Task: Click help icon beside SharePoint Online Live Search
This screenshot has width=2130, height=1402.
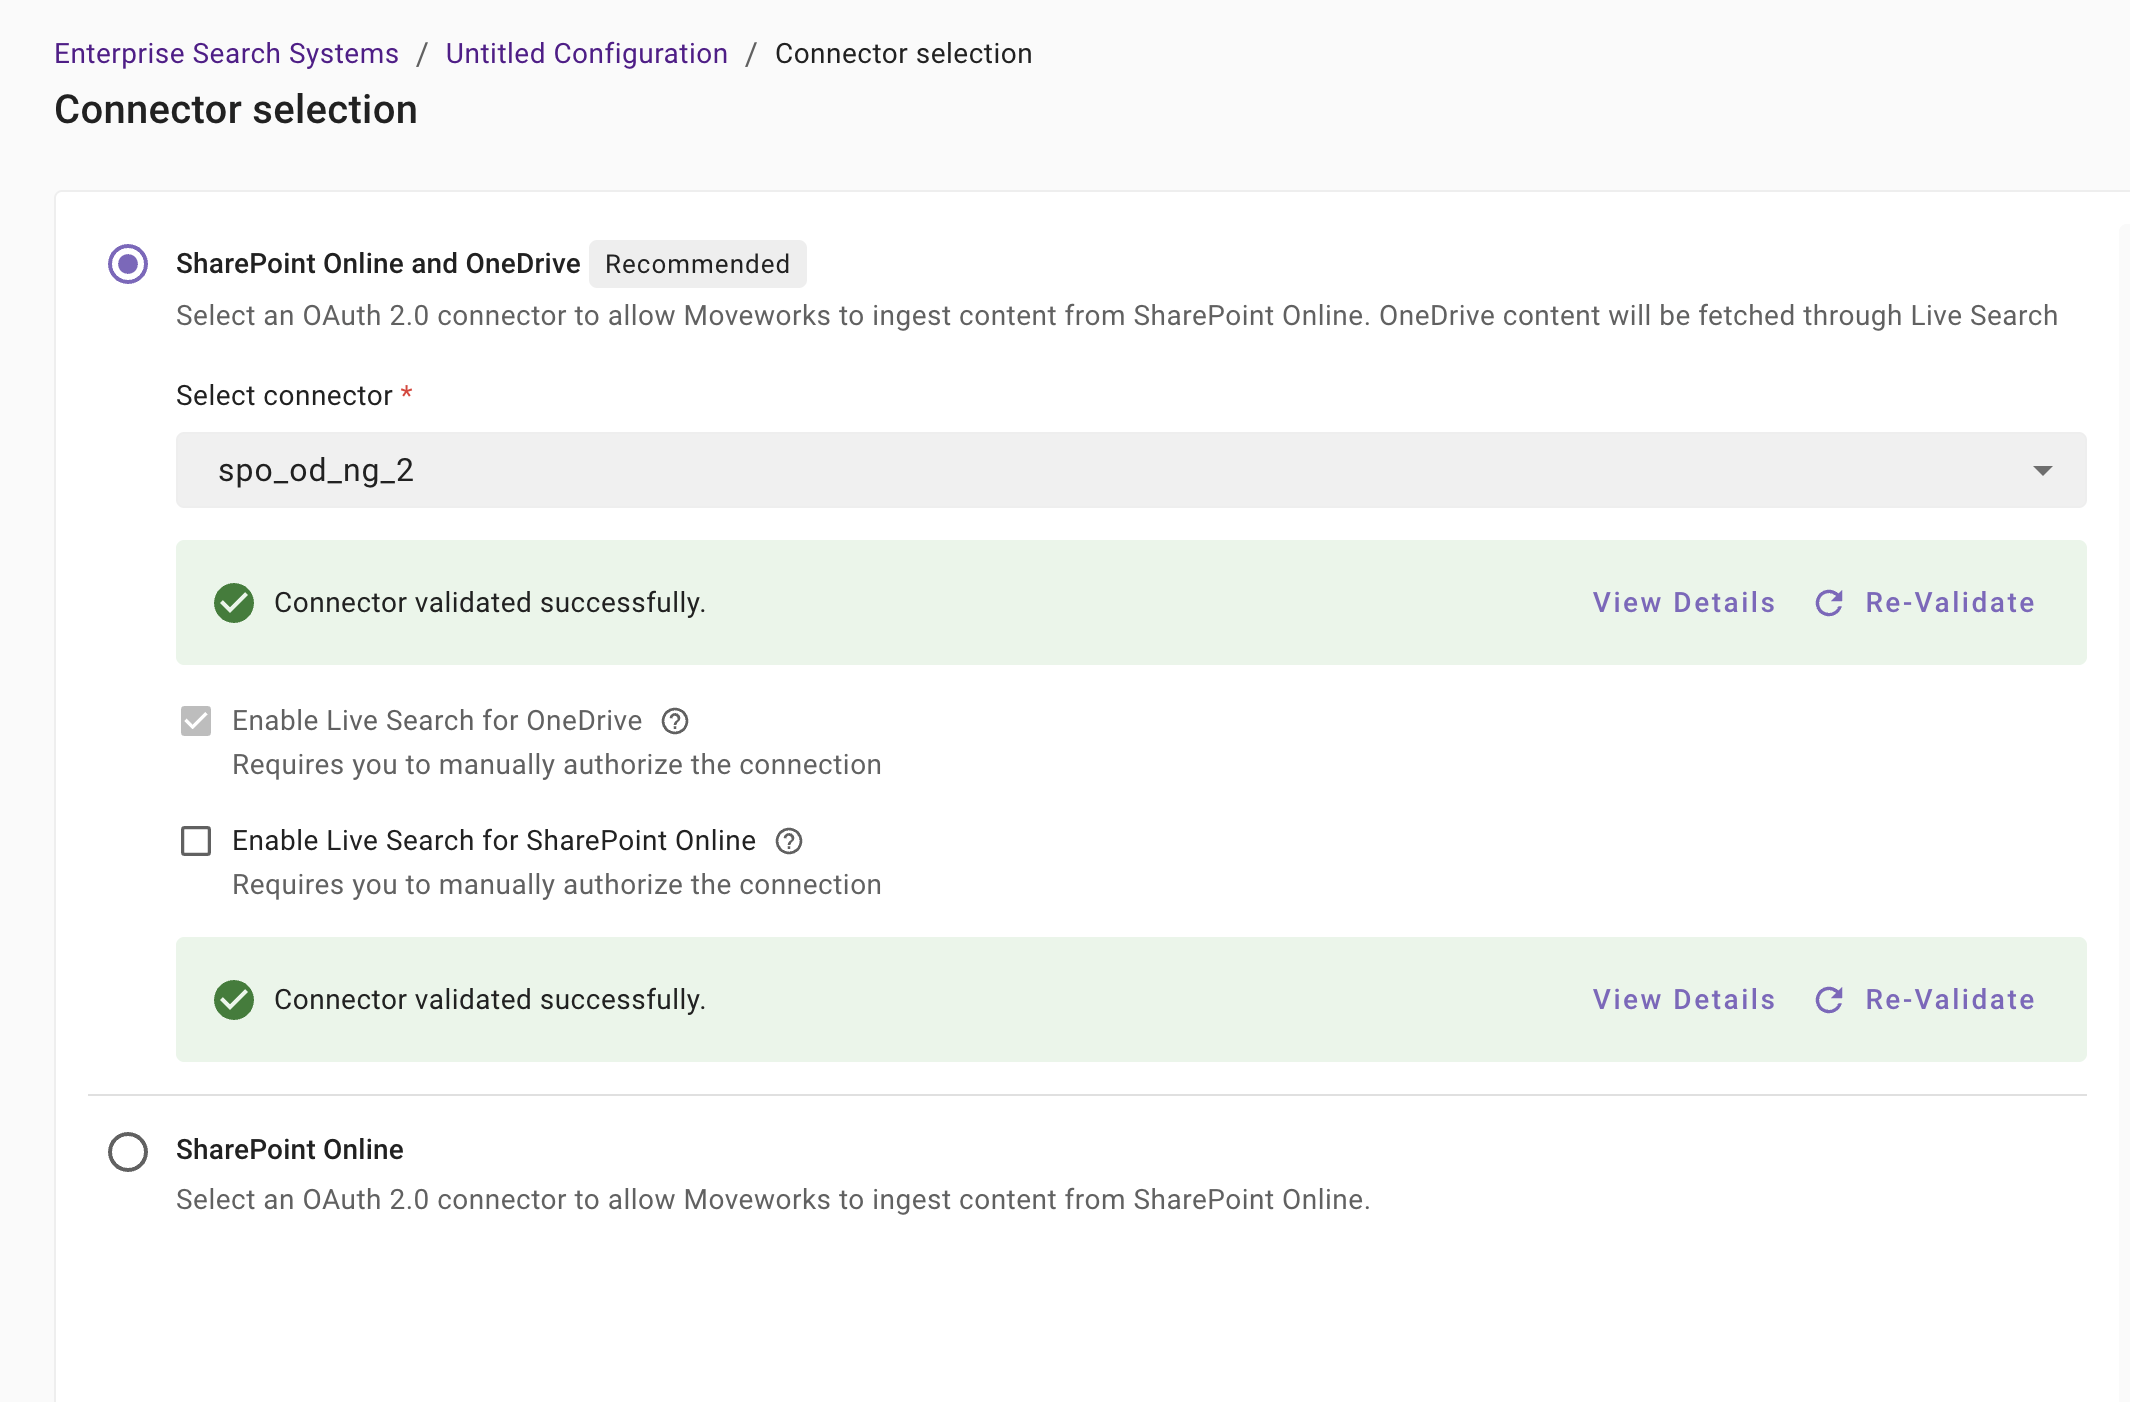Action: [x=789, y=841]
